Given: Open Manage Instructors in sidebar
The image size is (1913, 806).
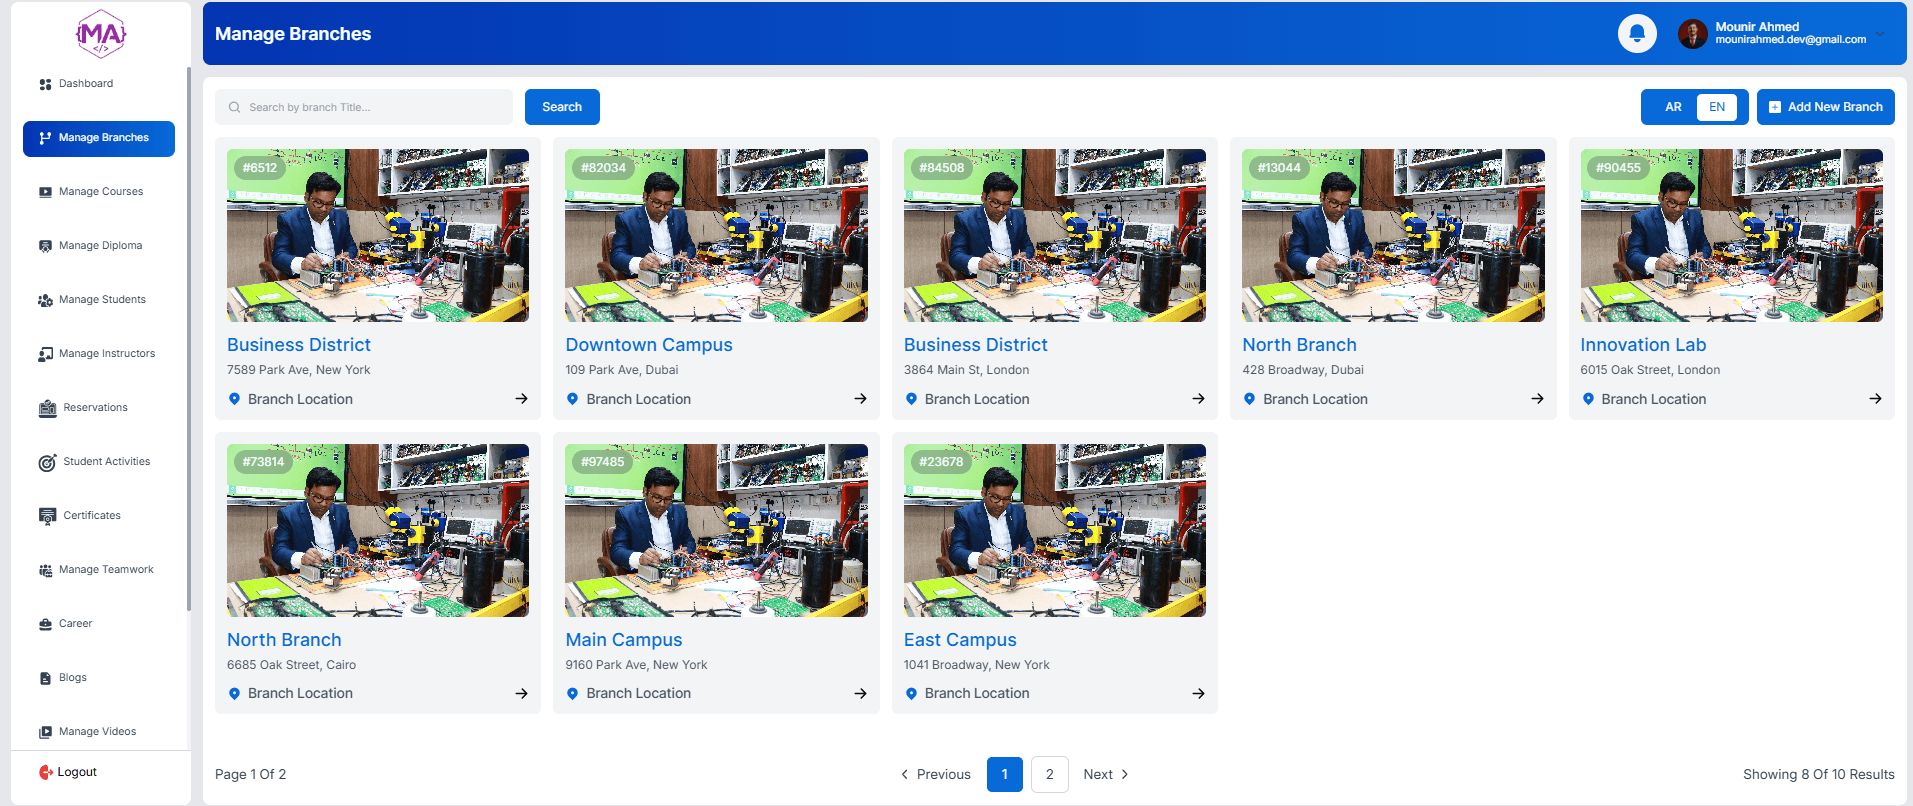Looking at the screenshot, I should click(106, 354).
